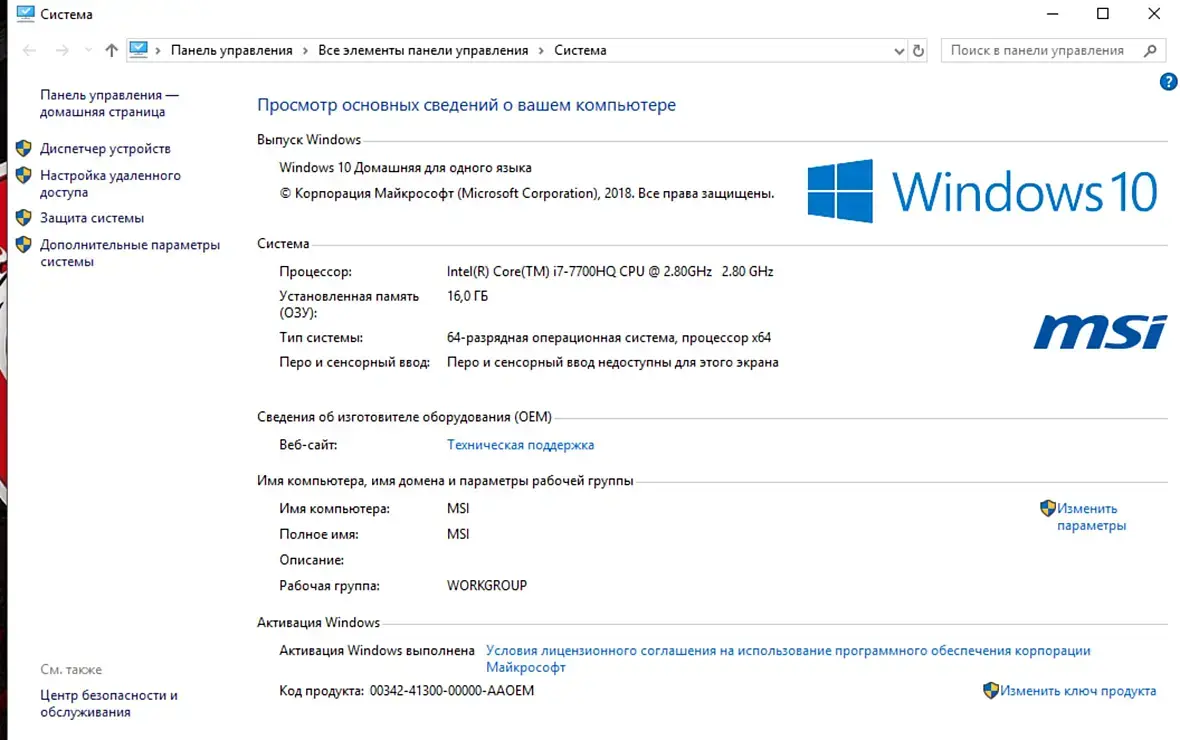Click the blue Help question mark icon
Screen dimensions: 1180x740
[1167, 82]
